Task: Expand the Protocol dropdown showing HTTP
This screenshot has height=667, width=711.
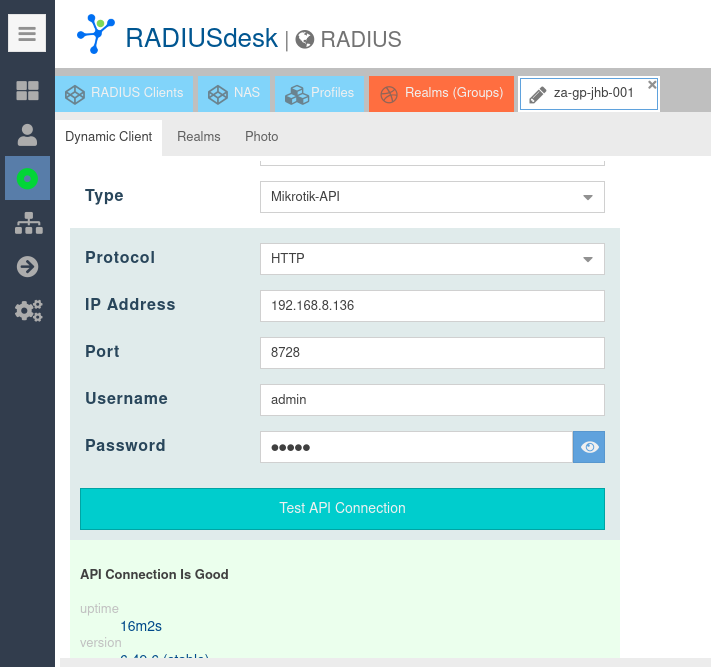Action: click(588, 259)
